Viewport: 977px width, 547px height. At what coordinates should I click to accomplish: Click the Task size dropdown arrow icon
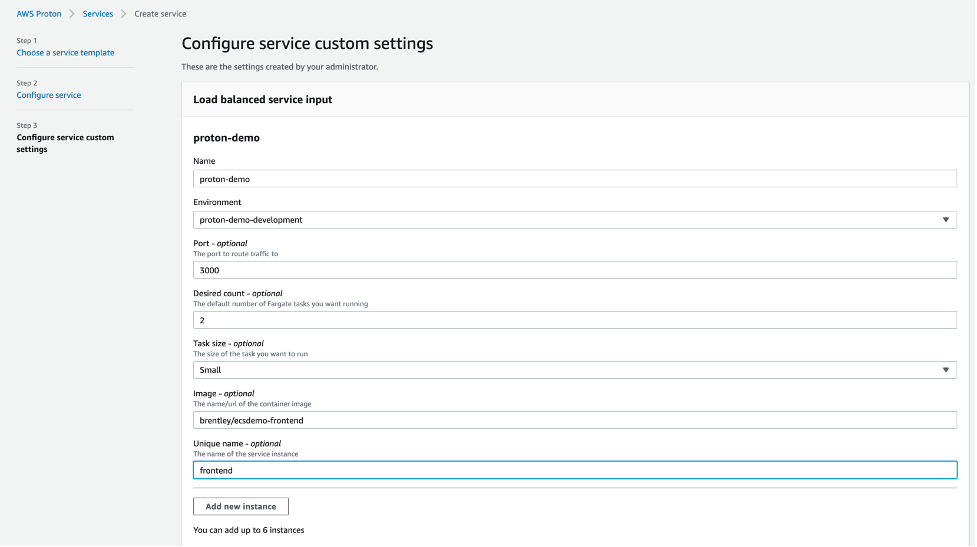coord(946,370)
